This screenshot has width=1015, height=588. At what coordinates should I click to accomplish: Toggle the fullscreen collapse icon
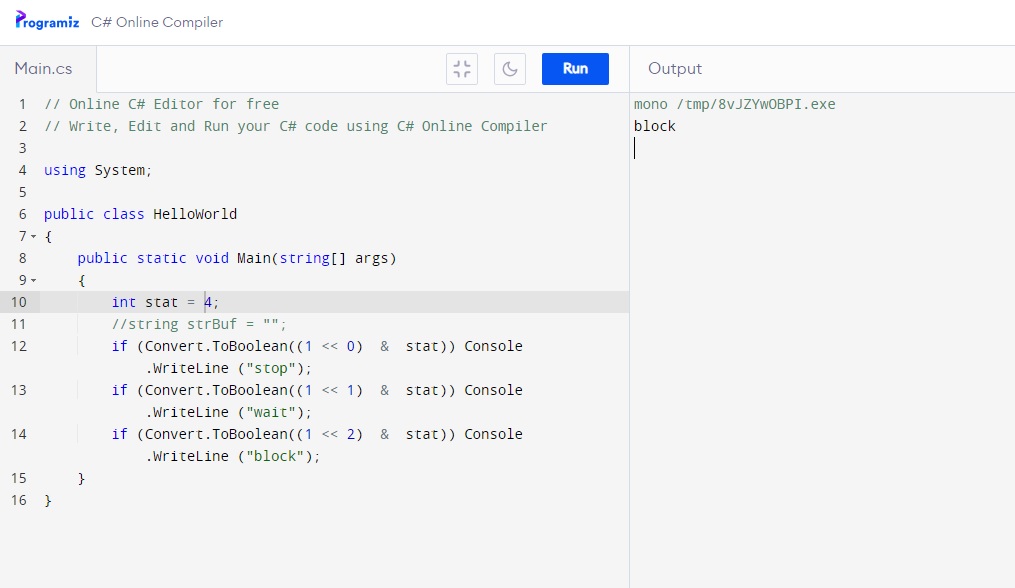tap(462, 69)
